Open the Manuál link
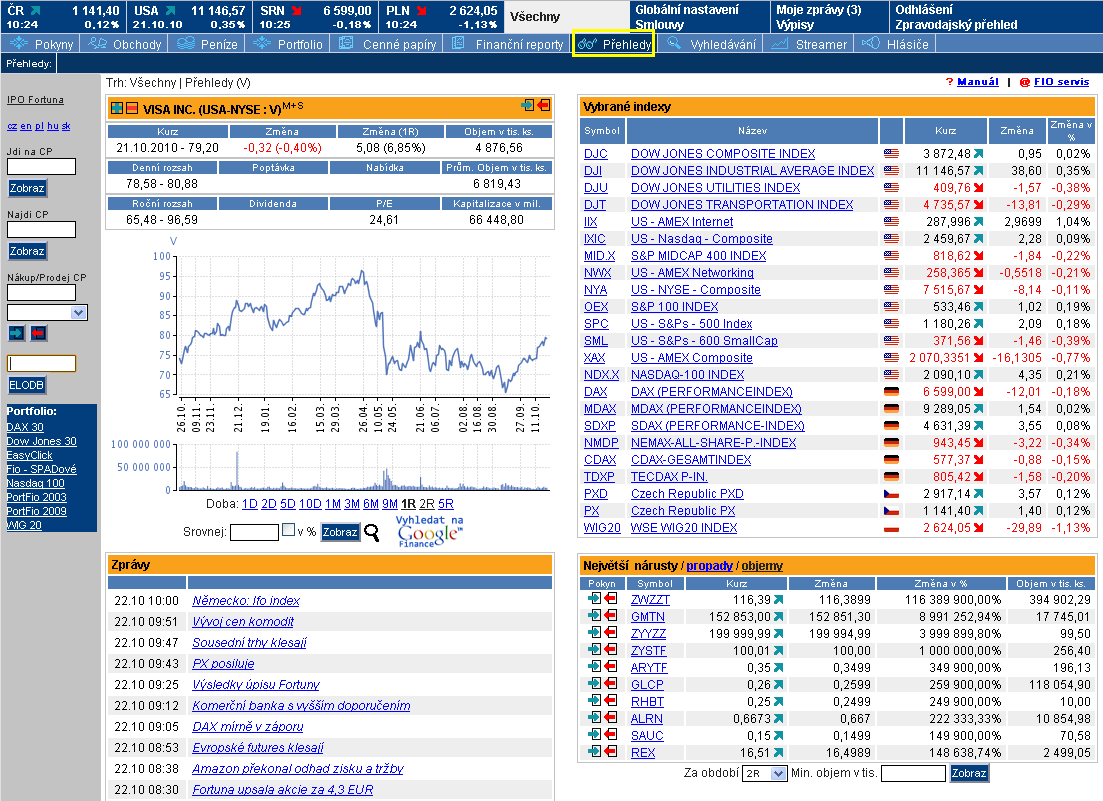The image size is (1103, 801). pyautogui.click(x=978, y=82)
